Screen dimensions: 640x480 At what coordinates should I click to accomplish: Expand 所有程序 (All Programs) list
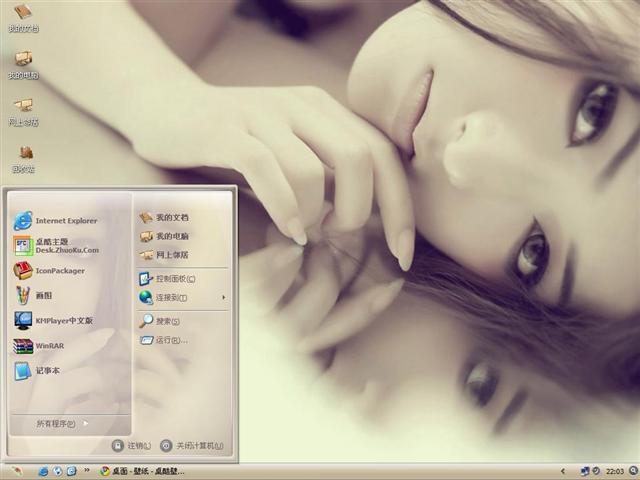click(x=62, y=424)
